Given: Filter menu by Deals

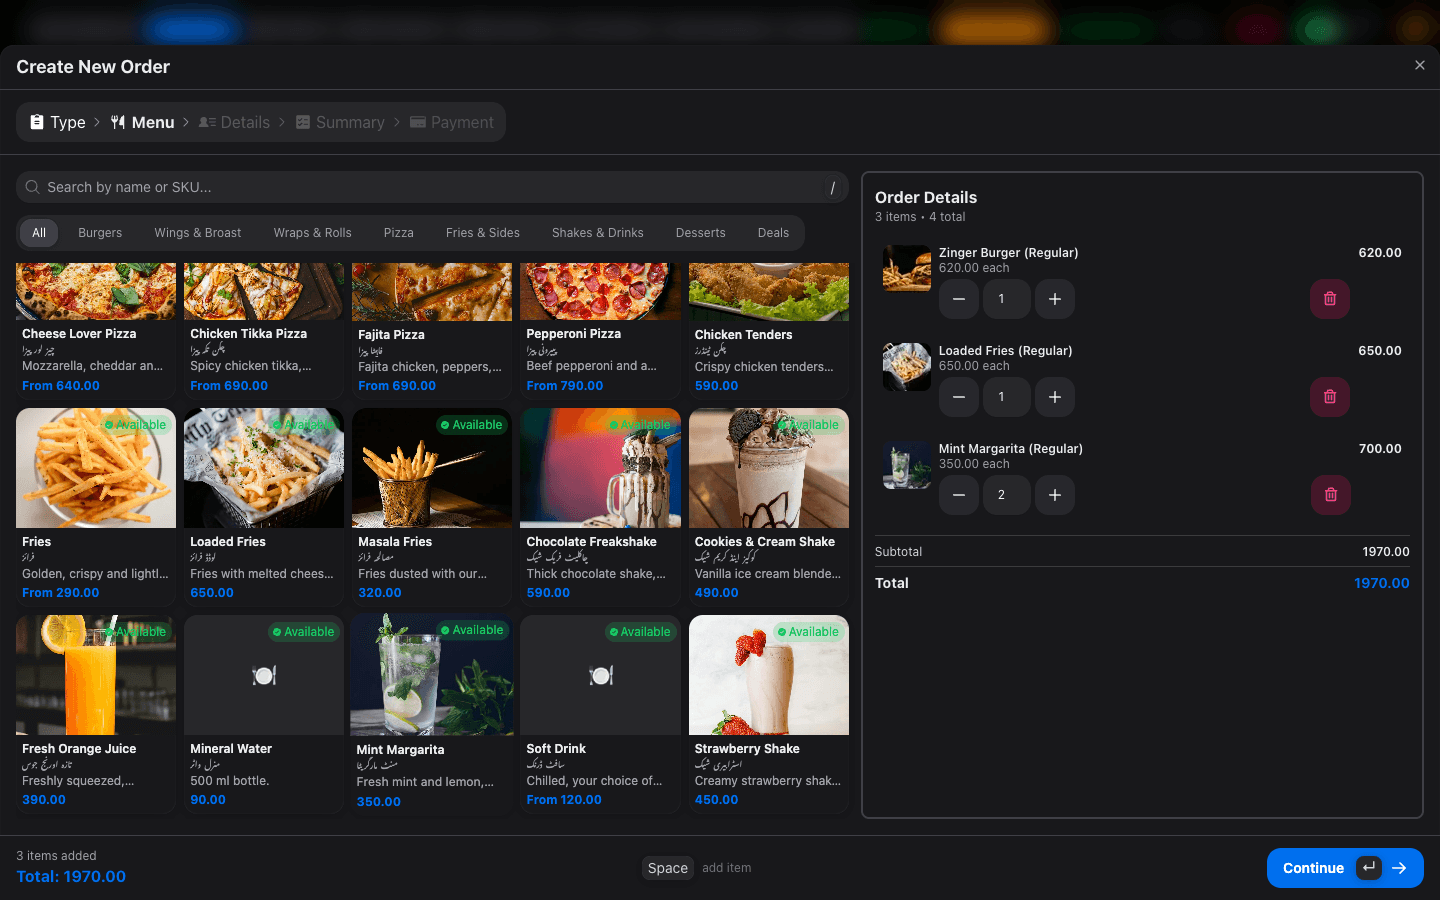Looking at the screenshot, I should 773,233.
